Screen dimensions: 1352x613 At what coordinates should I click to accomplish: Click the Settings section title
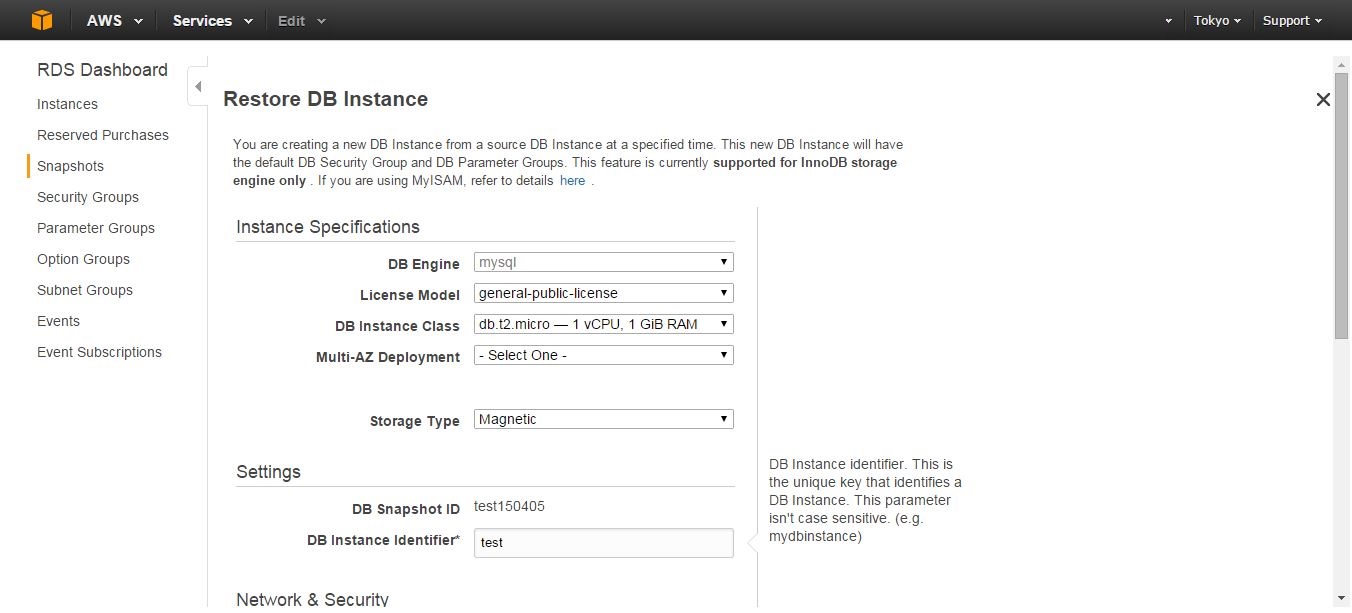tap(268, 472)
